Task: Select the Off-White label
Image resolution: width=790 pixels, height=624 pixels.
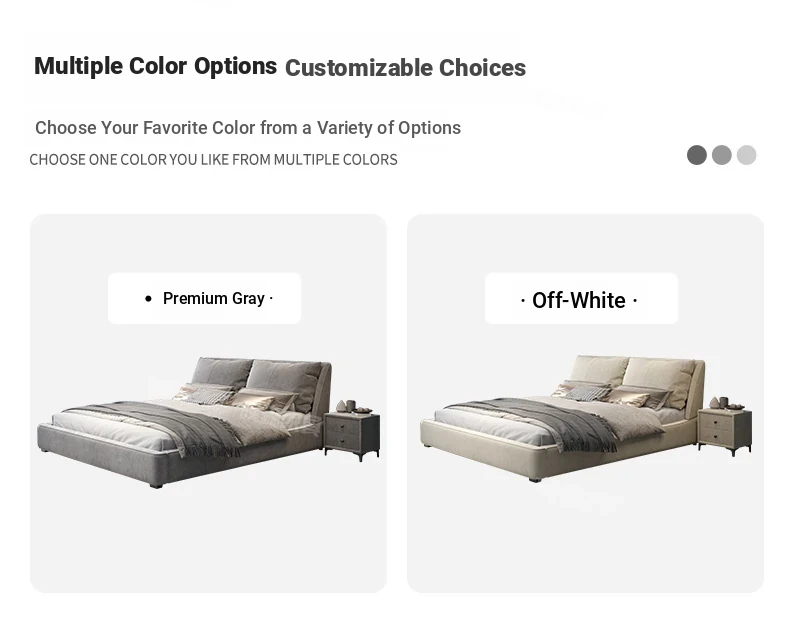Action: coord(581,298)
